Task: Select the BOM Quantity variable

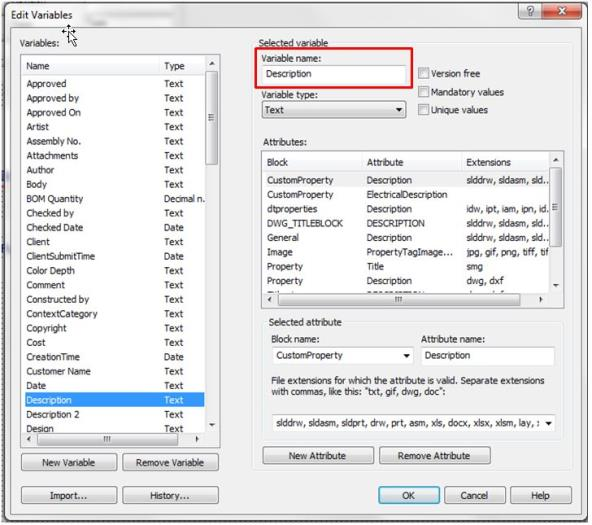Action: tap(114, 199)
